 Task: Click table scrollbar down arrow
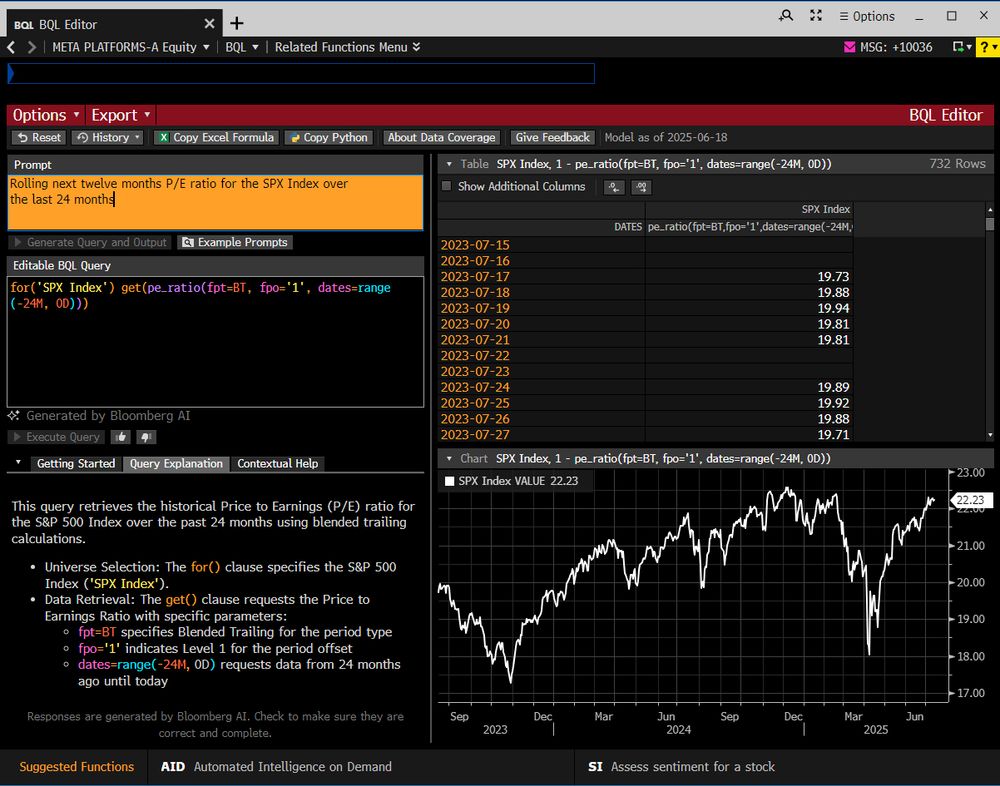[990, 435]
